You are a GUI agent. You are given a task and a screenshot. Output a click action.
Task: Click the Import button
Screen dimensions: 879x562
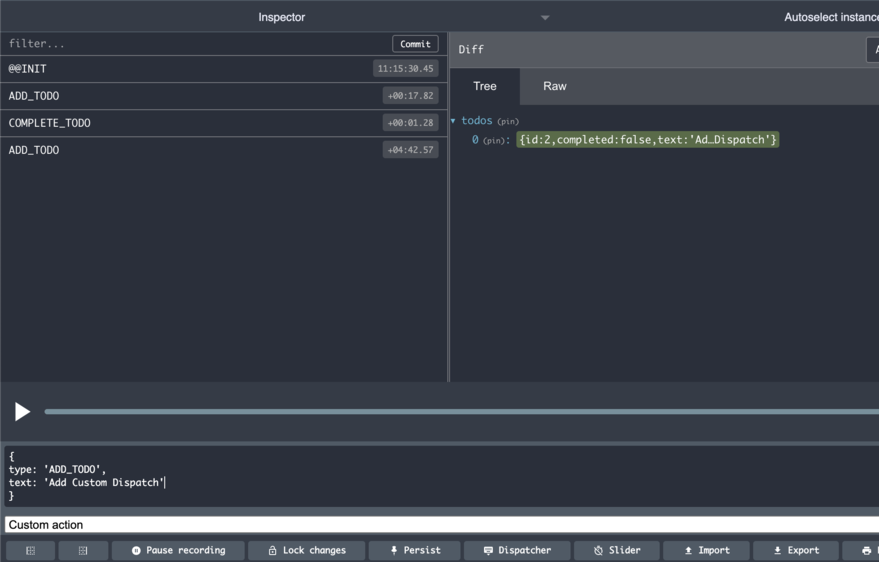click(x=706, y=551)
